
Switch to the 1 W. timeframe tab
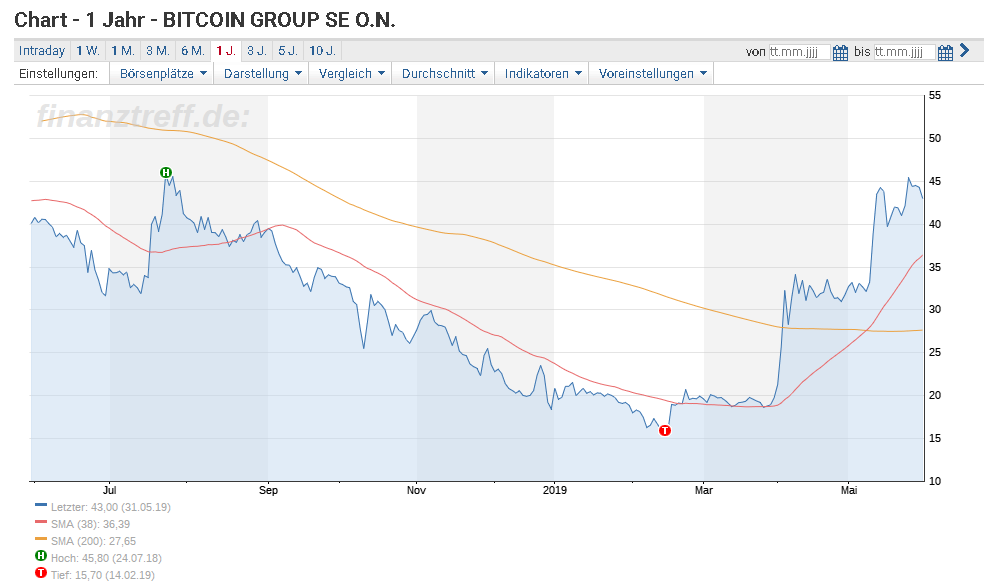point(88,51)
